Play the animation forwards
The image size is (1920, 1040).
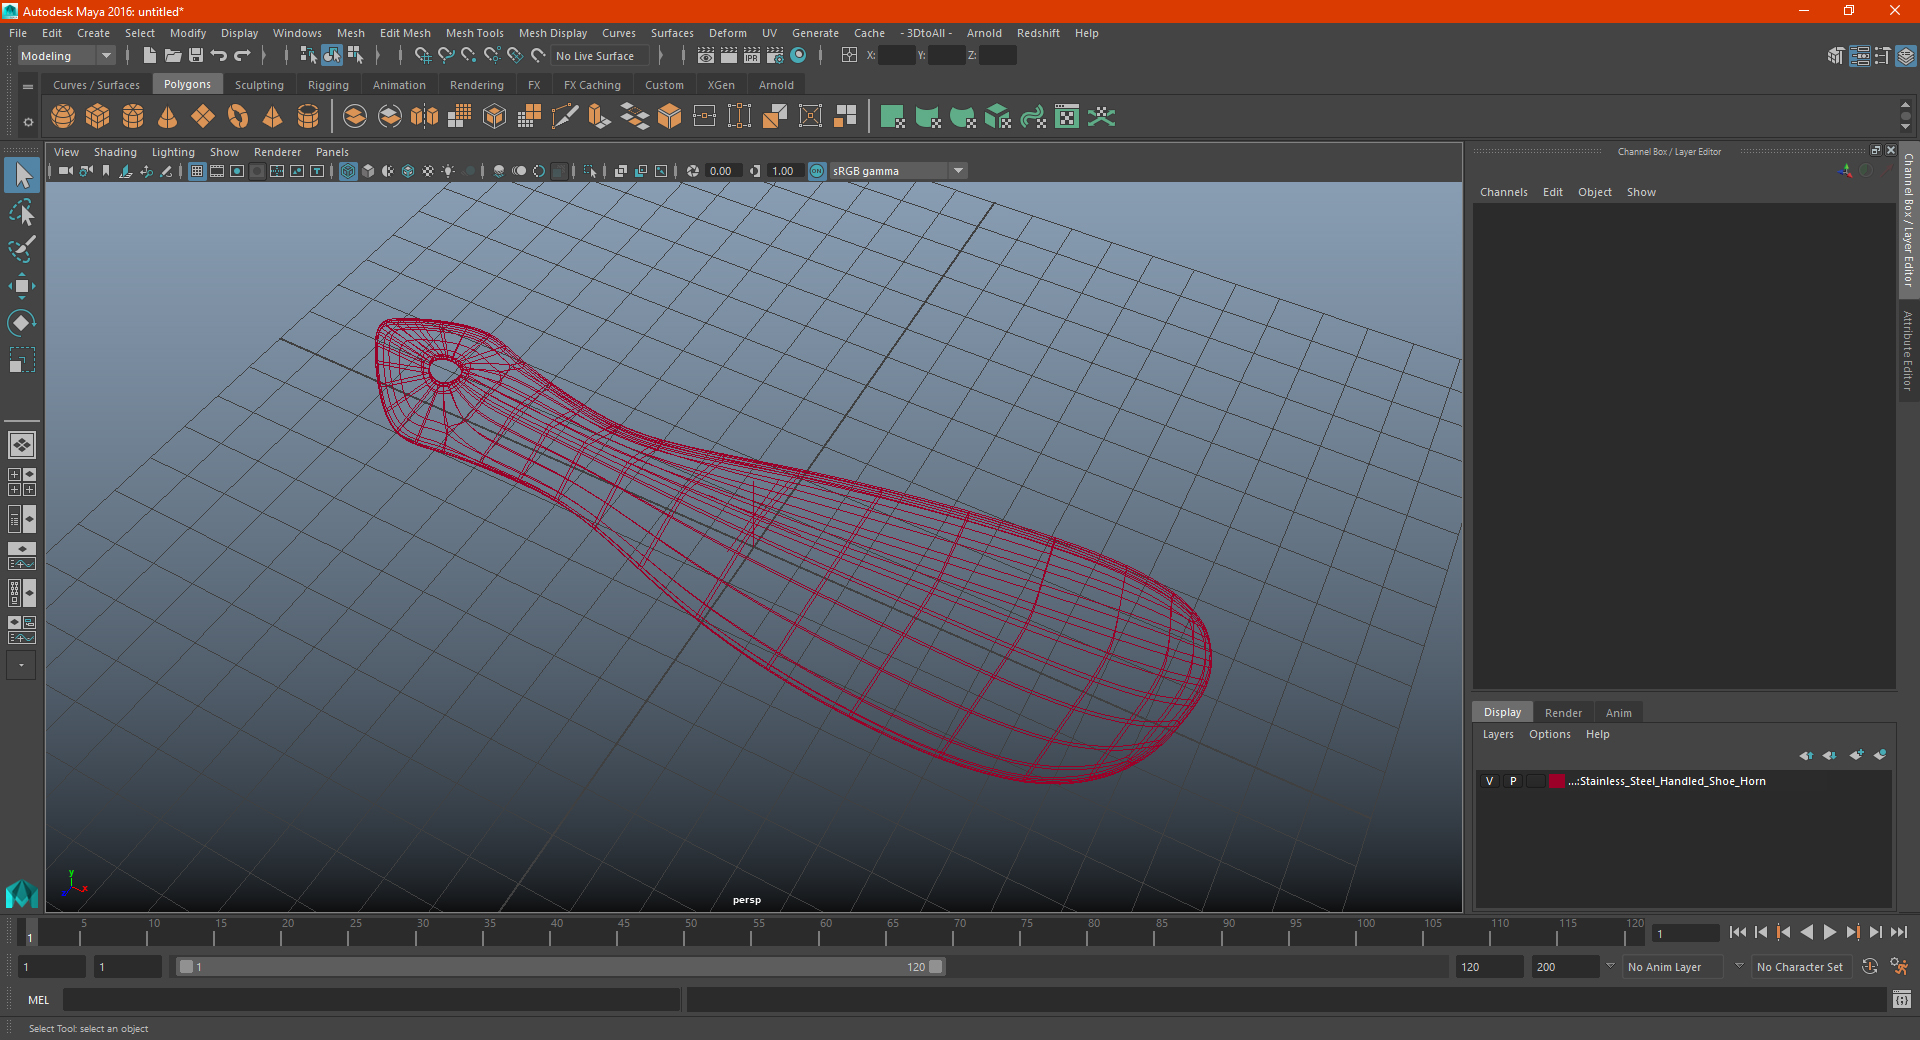[x=1829, y=932]
